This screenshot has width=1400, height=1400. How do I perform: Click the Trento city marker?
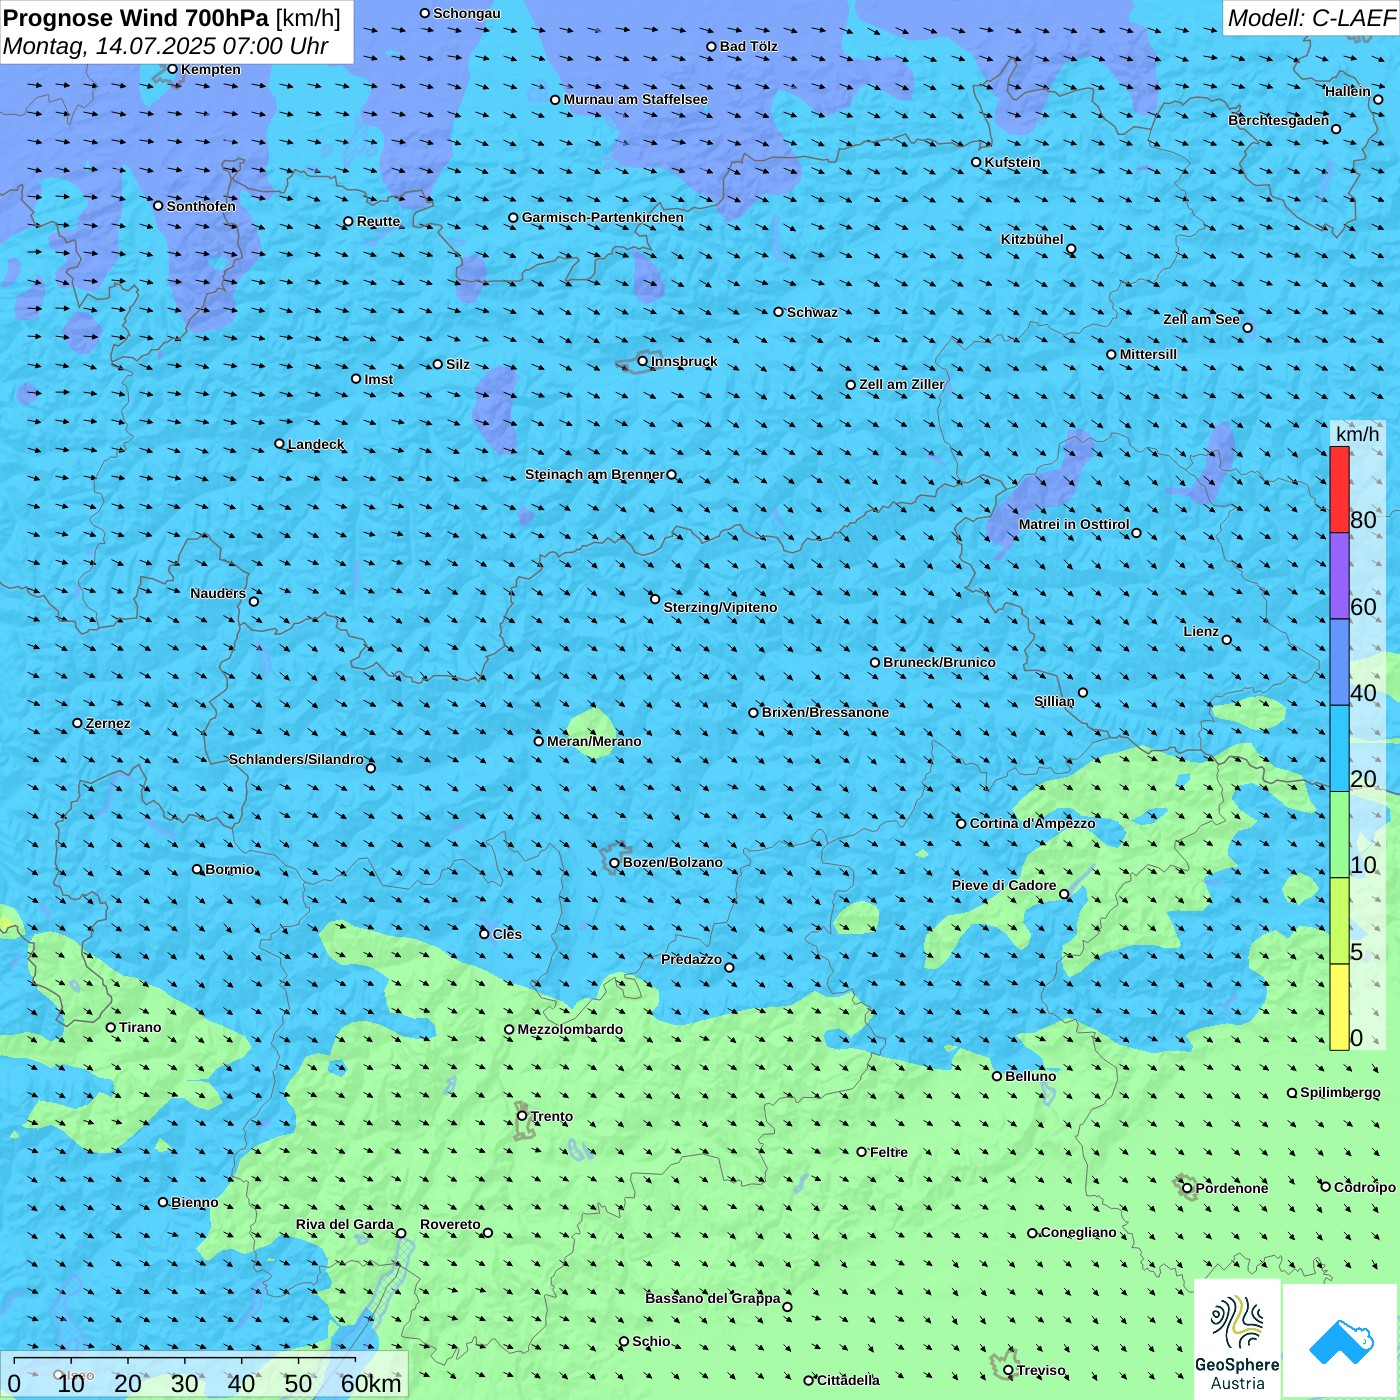(x=522, y=1116)
